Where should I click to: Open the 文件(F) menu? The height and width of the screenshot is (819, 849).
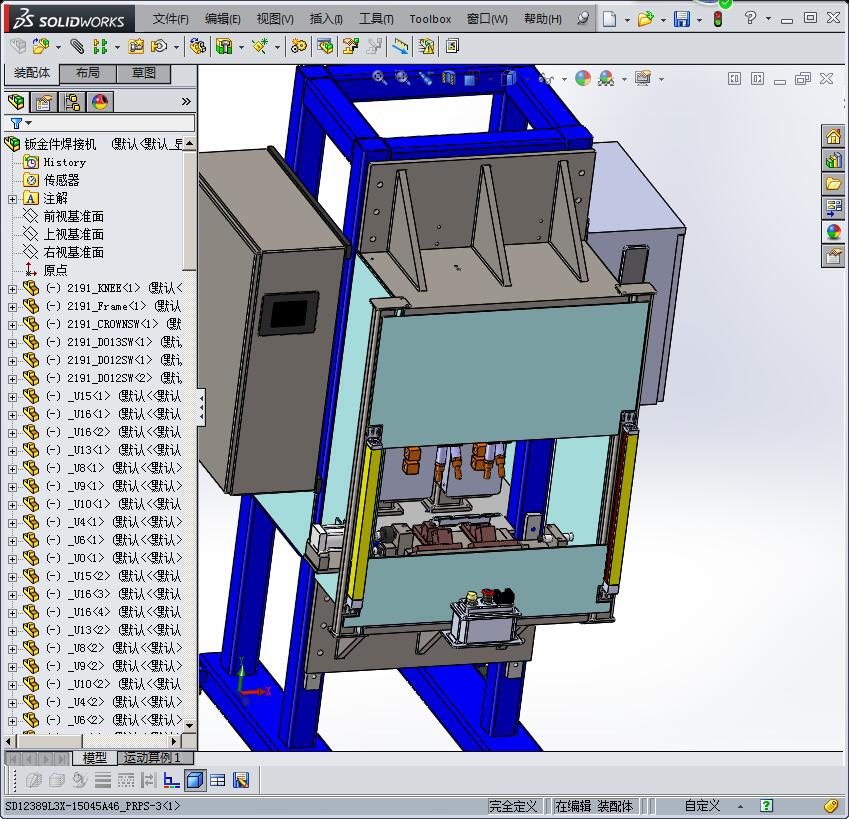pos(171,19)
